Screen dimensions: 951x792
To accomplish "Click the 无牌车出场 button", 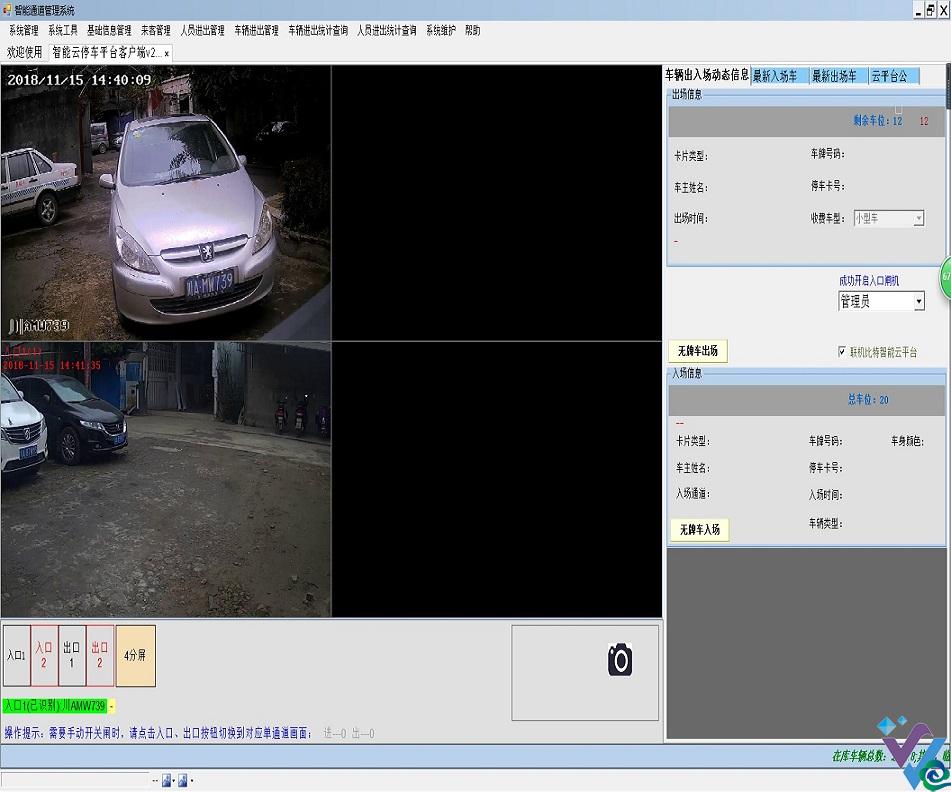I will tap(698, 351).
